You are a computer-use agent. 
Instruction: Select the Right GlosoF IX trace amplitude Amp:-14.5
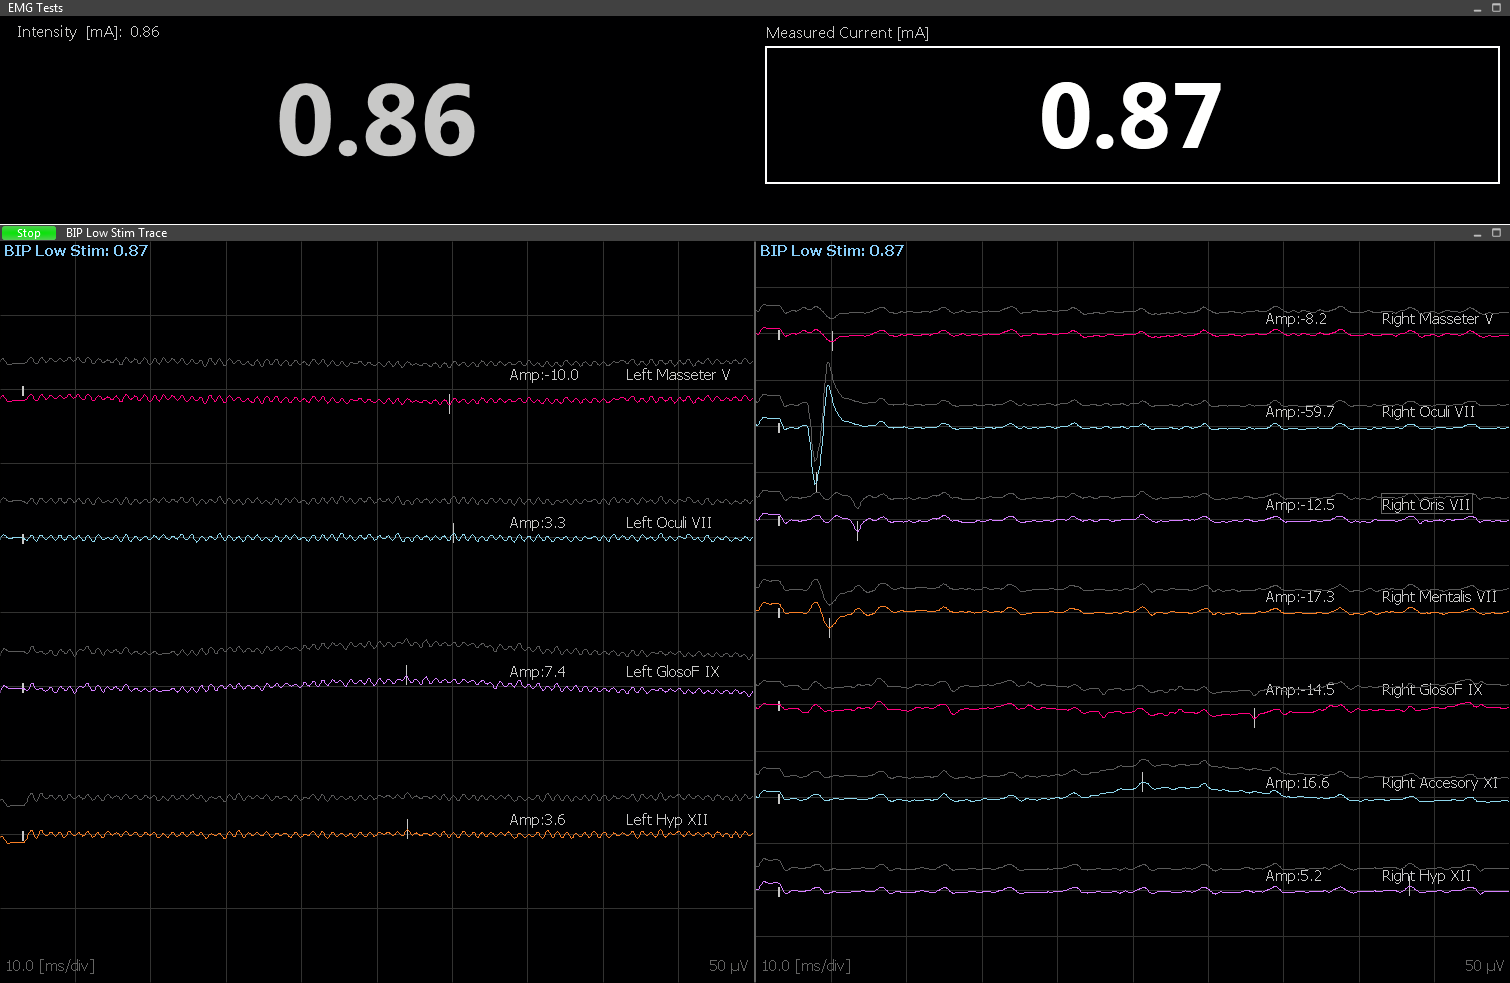pyautogui.click(x=1298, y=689)
